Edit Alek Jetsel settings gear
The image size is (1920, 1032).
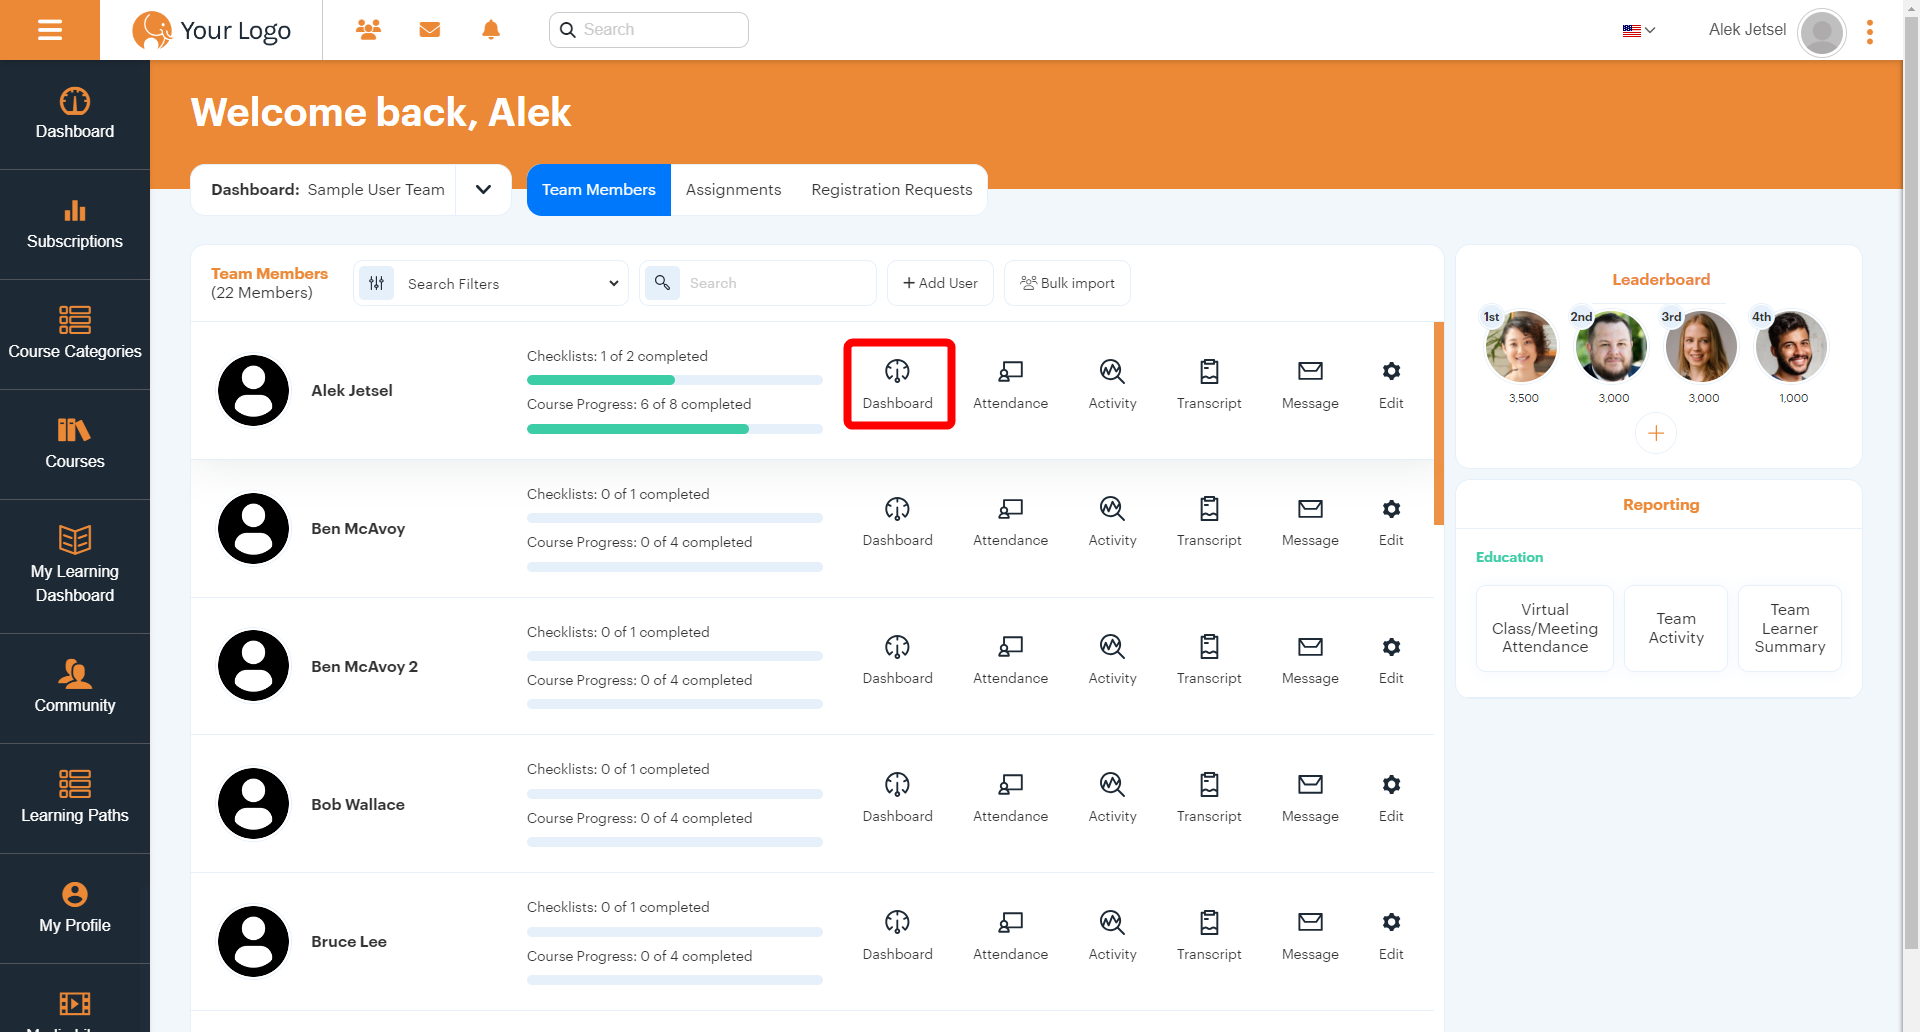click(1391, 384)
